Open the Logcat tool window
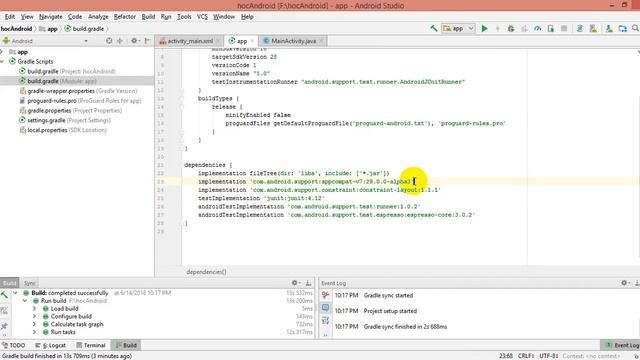This screenshot has height=360, width=640. (51, 345)
